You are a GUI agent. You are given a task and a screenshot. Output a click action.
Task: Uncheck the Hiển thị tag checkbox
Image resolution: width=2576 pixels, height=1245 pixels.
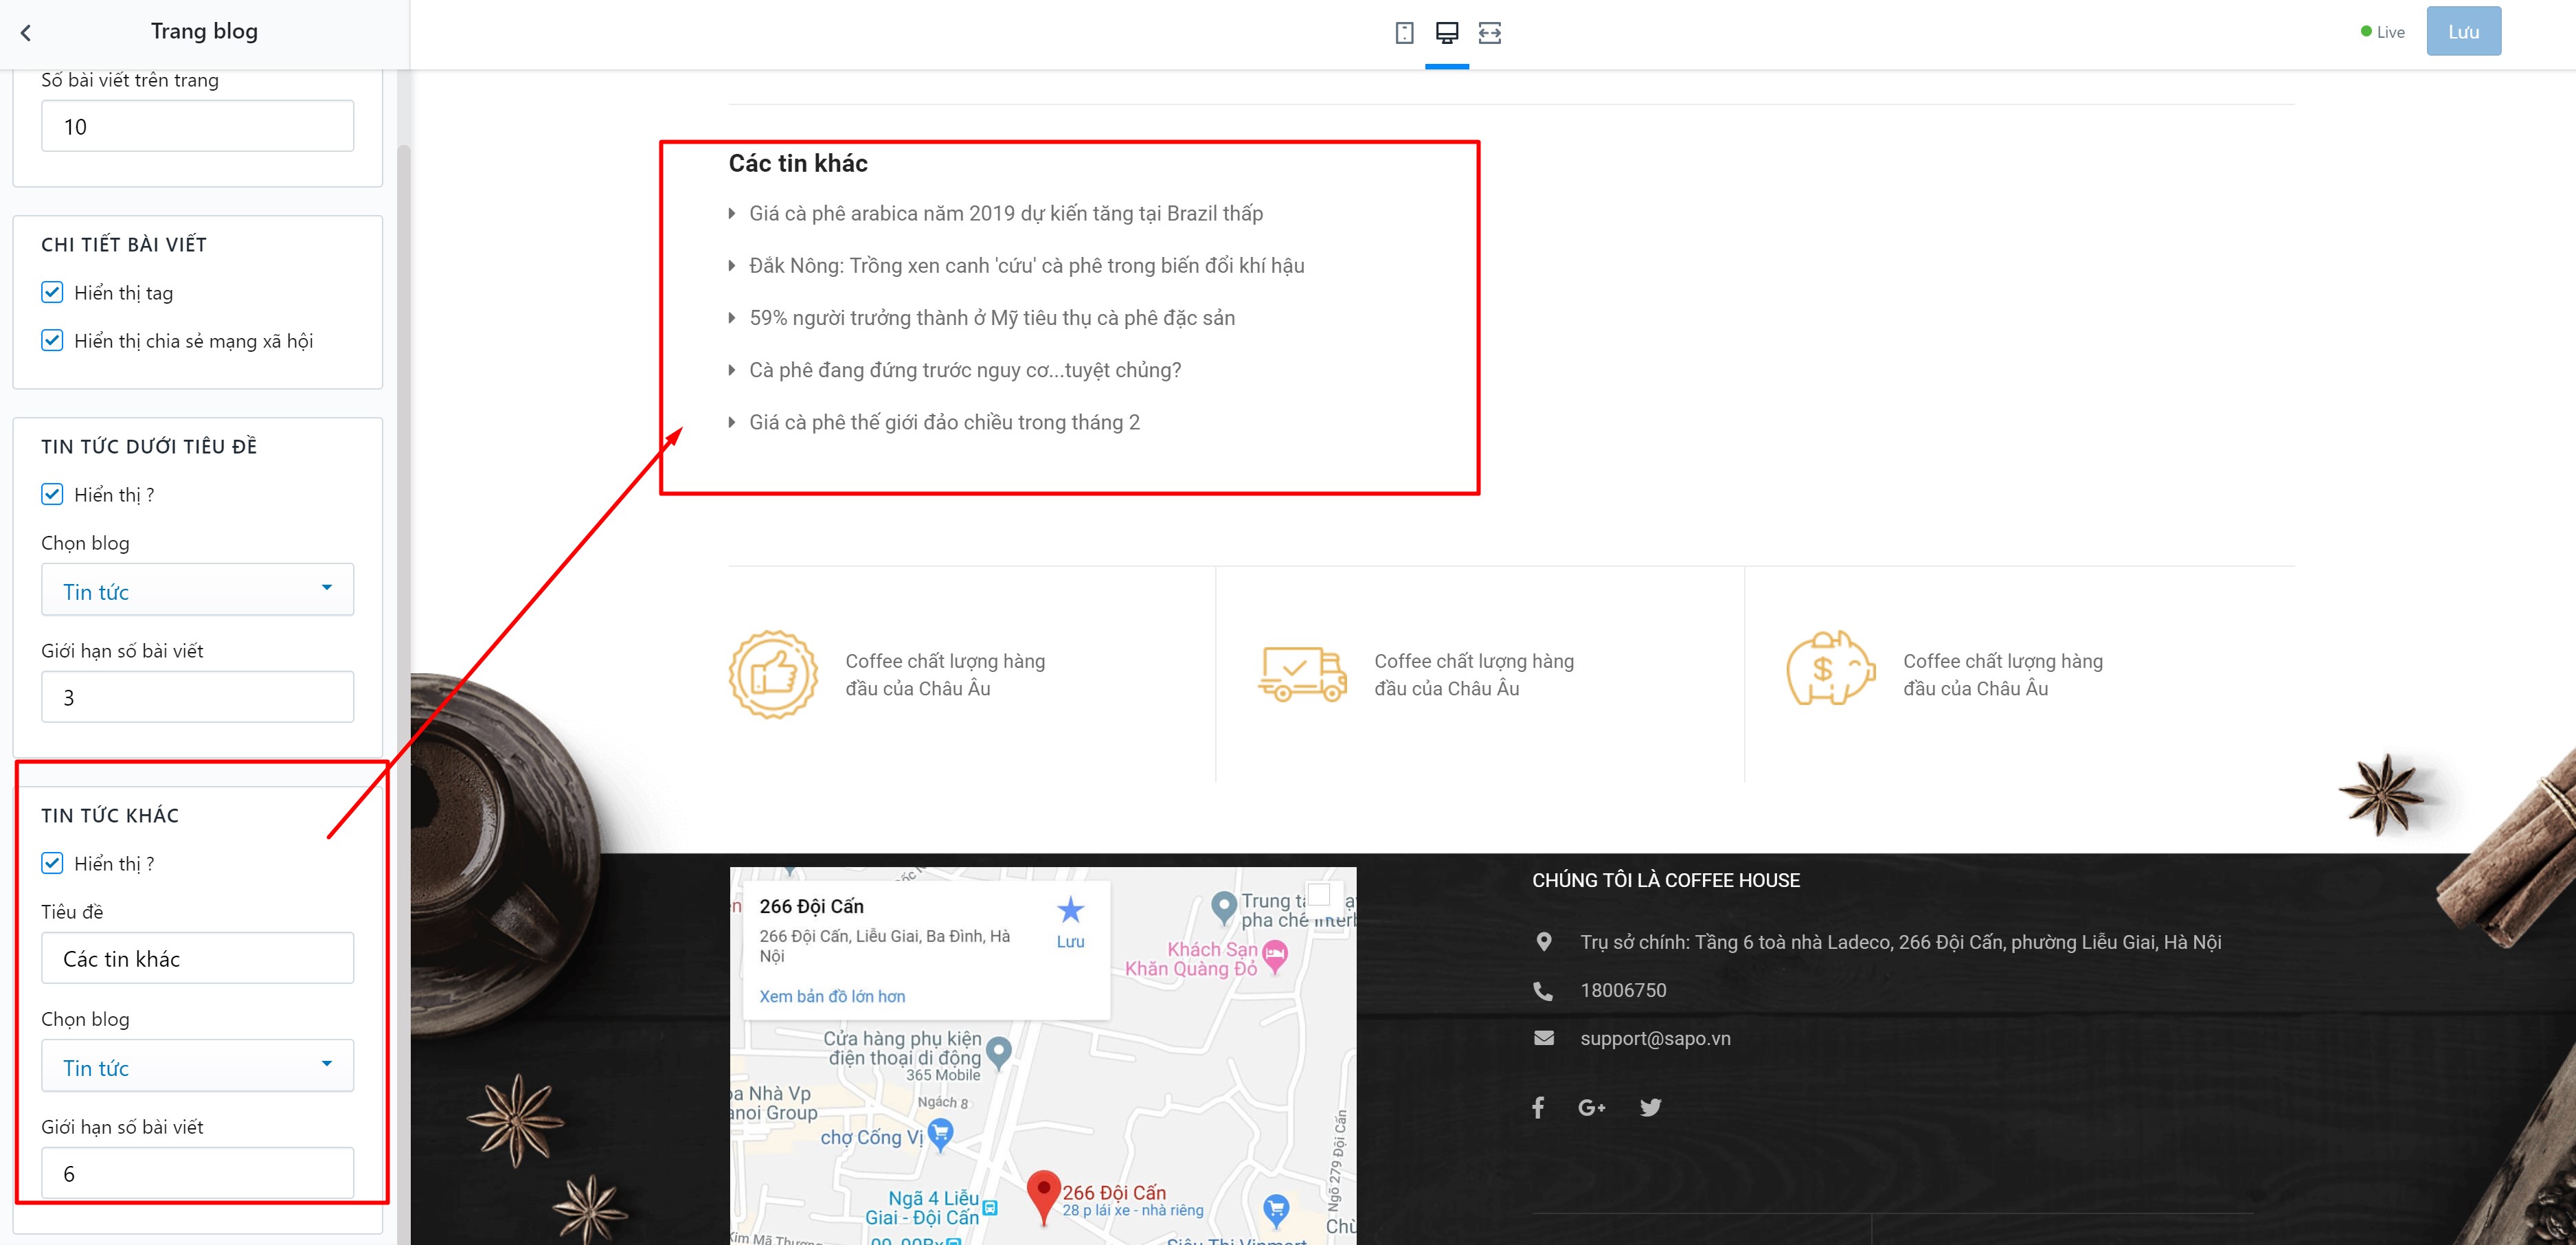click(x=52, y=292)
